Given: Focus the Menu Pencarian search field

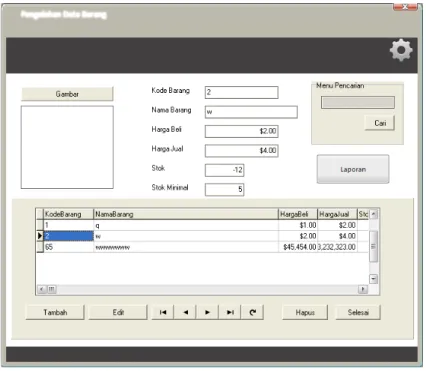Looking at the screenshot, I should tap(358, 103).
